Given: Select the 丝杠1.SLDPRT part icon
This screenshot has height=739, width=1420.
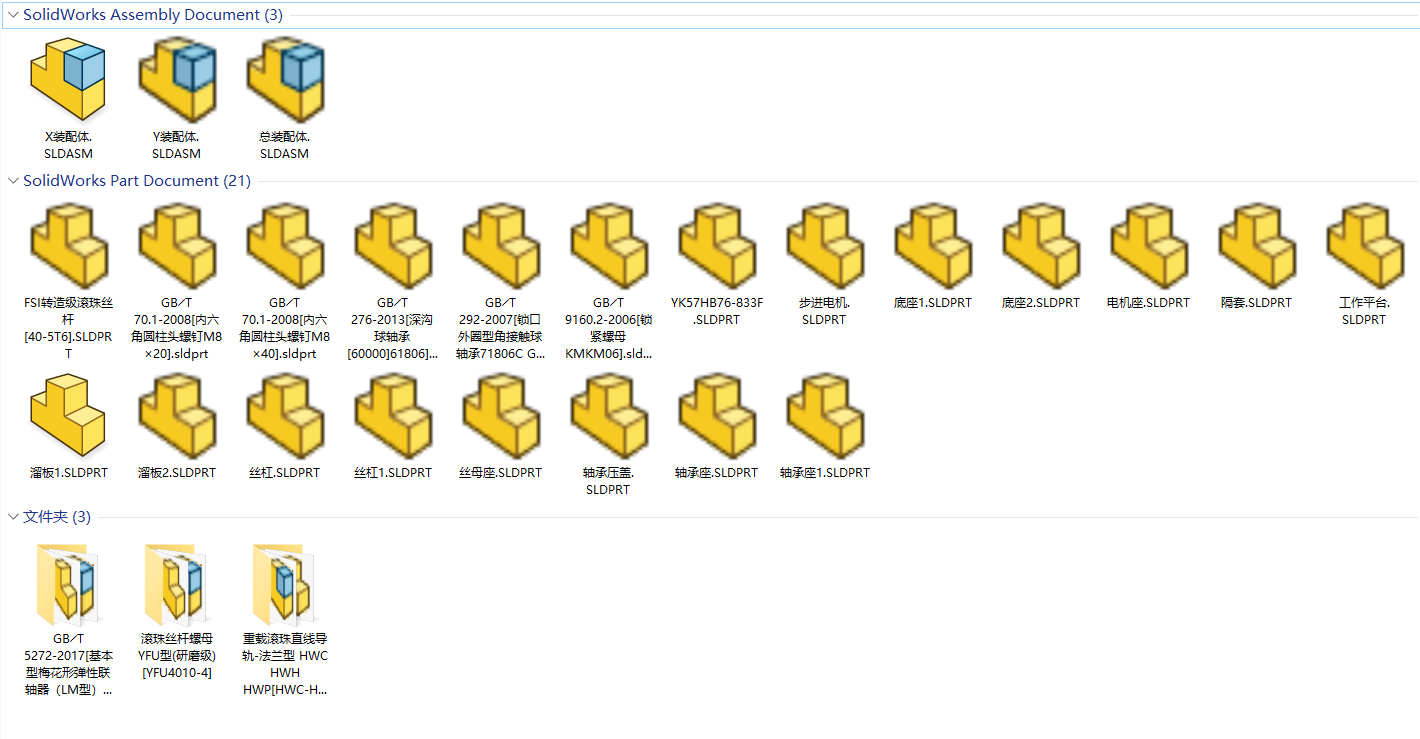Looking at the screenshot, I should pyautogui.click(x=392, y=416).
